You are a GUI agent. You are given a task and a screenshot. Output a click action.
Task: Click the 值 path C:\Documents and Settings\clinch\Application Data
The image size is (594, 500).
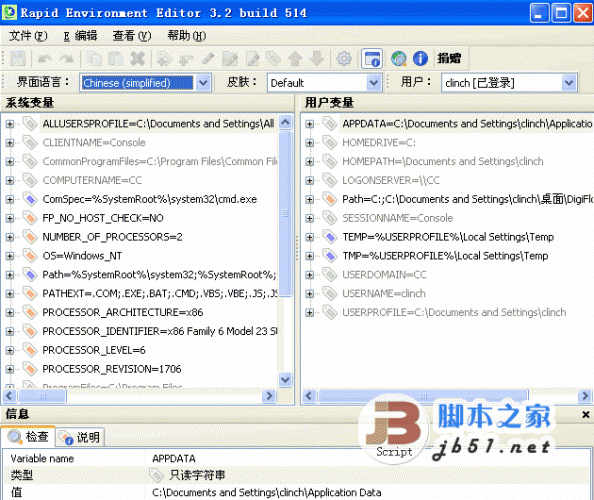[267, 492]
